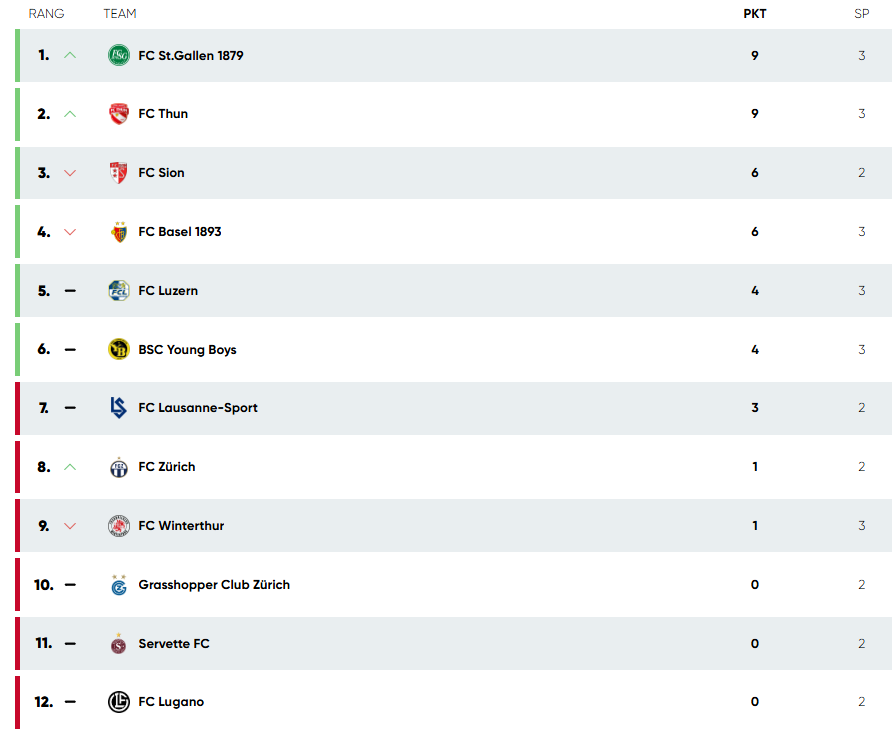892x742 pixels.
Task: Click the Grasshopper Club Zürich logo
Action: pos(119,585)
